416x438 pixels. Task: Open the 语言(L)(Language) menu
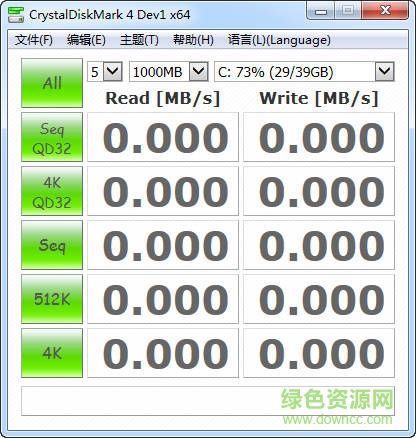point(279,40)
